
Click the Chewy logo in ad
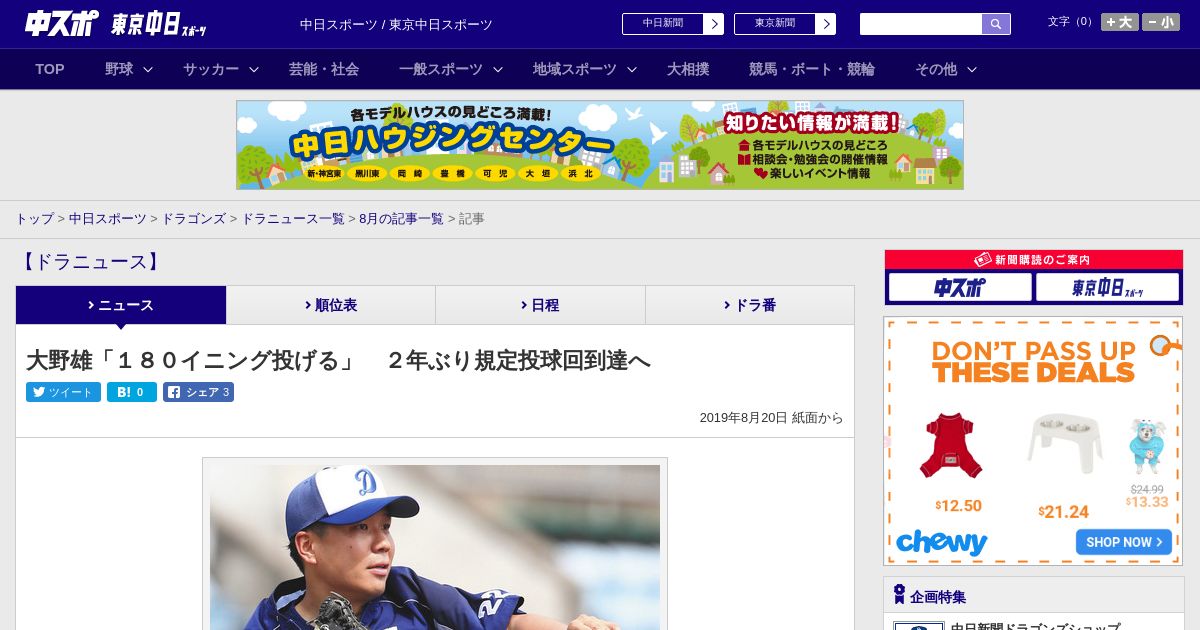click(x=941, y=542)
